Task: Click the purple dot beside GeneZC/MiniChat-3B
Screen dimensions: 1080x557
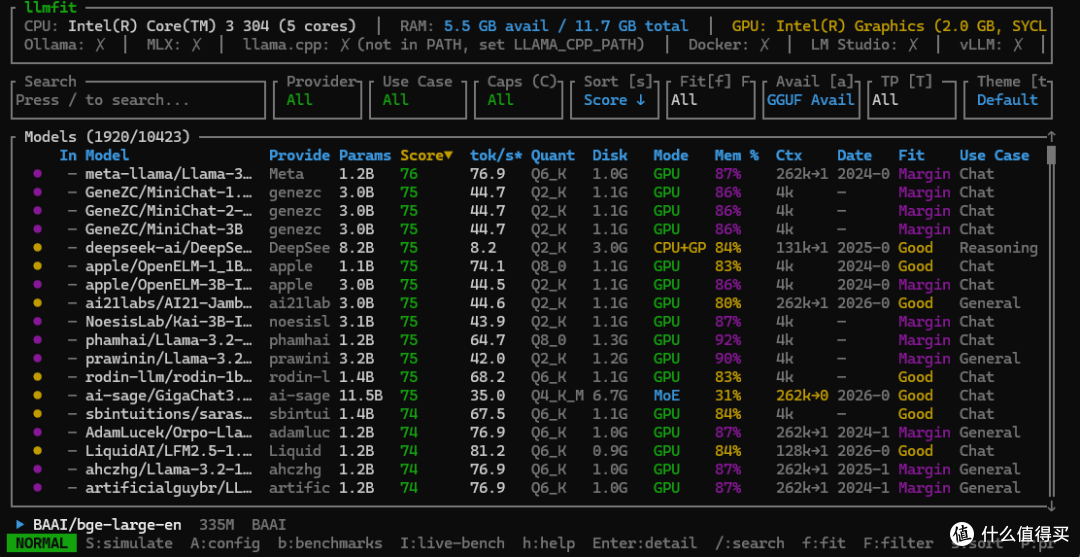Action: pos(38,229)
